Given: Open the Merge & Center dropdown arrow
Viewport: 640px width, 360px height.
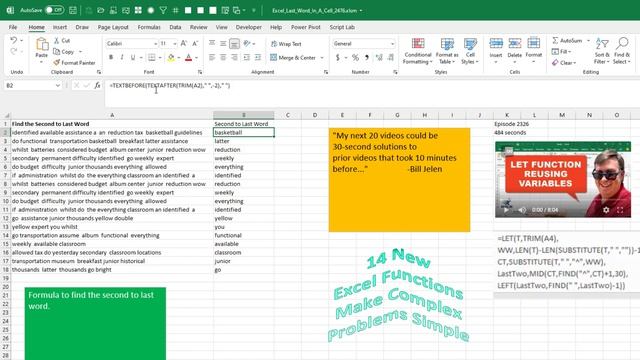Looking at the screenshot, I should (x=322, y=58).
